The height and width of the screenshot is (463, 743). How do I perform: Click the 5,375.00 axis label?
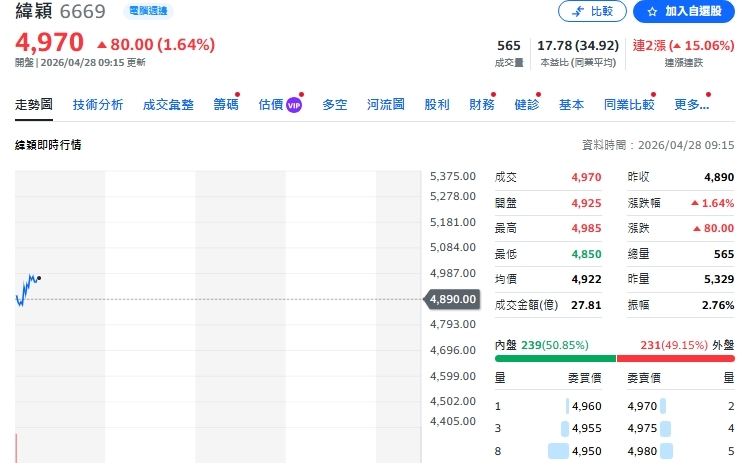click(453, 176)
